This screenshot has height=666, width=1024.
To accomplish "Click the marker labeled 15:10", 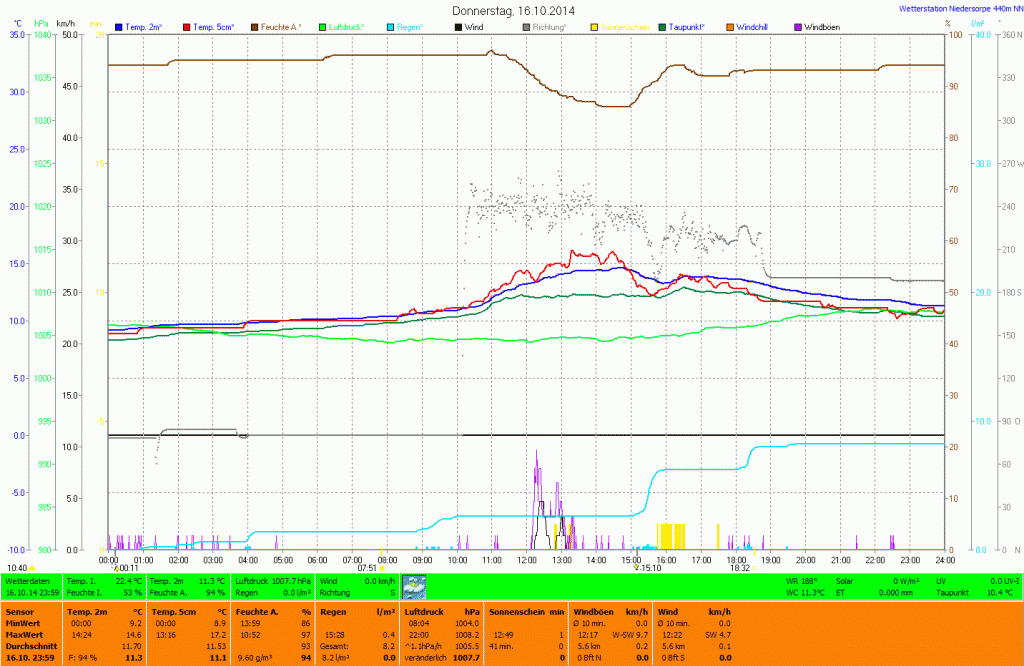I will tap(636, 568).
